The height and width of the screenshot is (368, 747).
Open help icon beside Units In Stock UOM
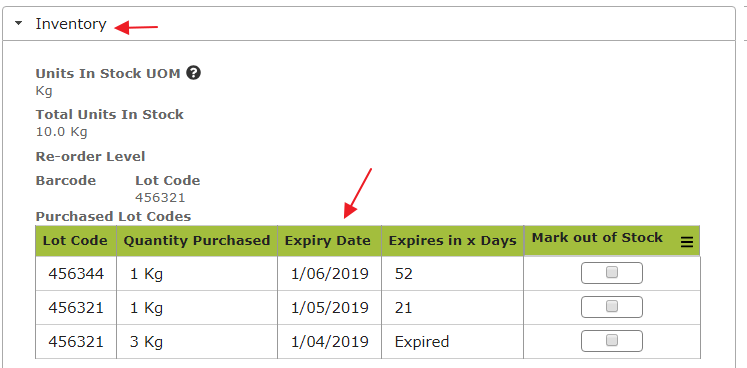(193, 73)
